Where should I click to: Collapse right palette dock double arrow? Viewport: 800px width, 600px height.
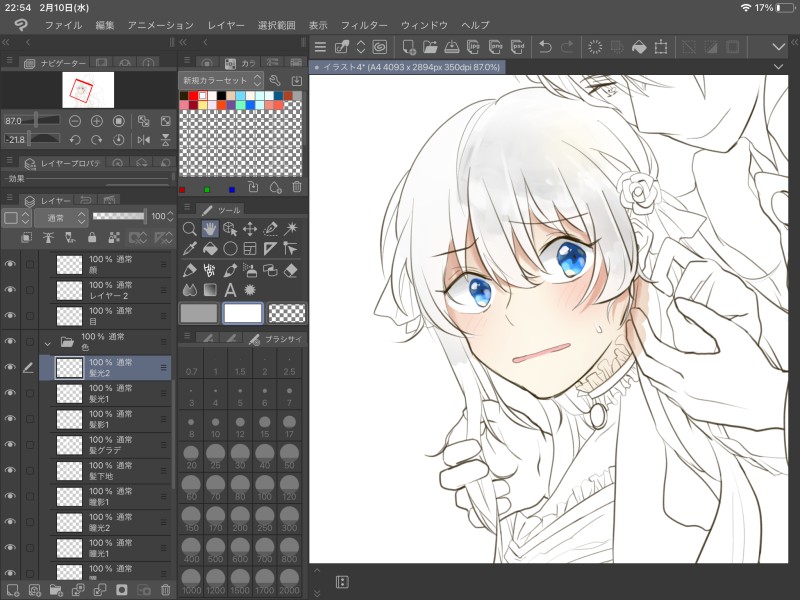tap(794, 42)
